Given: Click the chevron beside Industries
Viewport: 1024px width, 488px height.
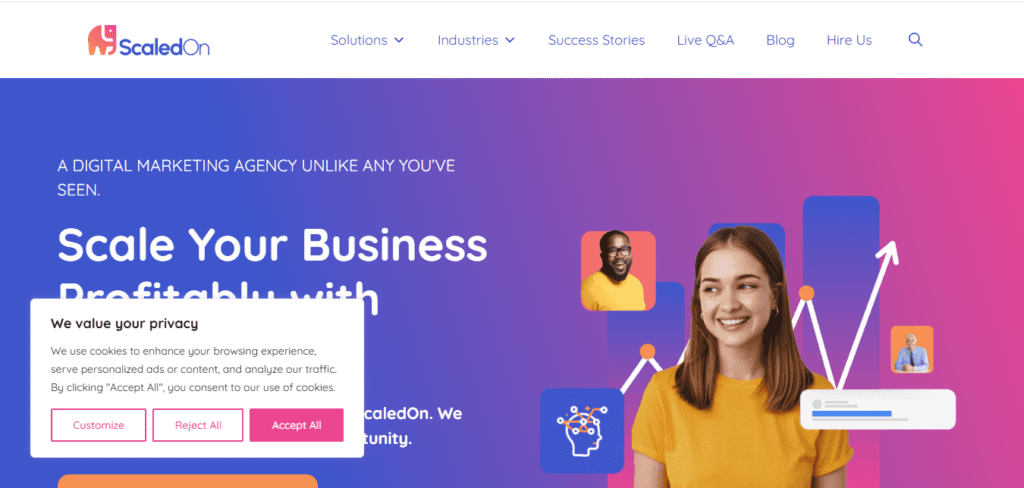Looking at the screenshot, I should coord(509,41).
